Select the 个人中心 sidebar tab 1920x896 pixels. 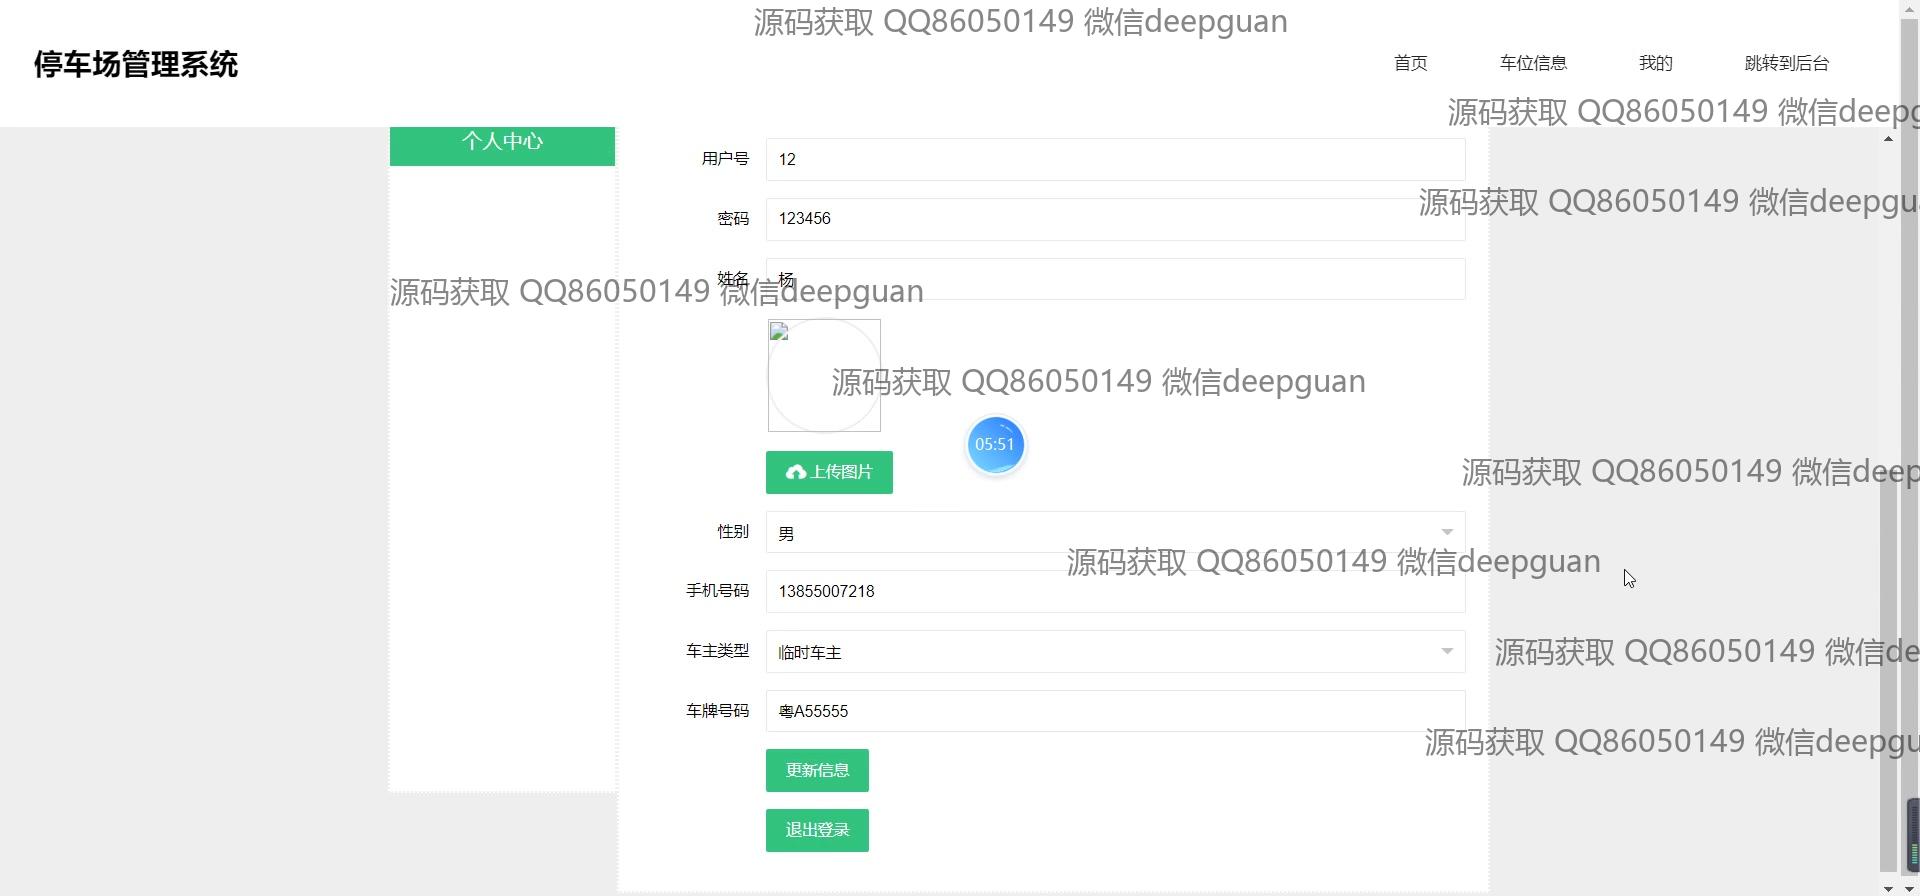(x=502, y=143)
